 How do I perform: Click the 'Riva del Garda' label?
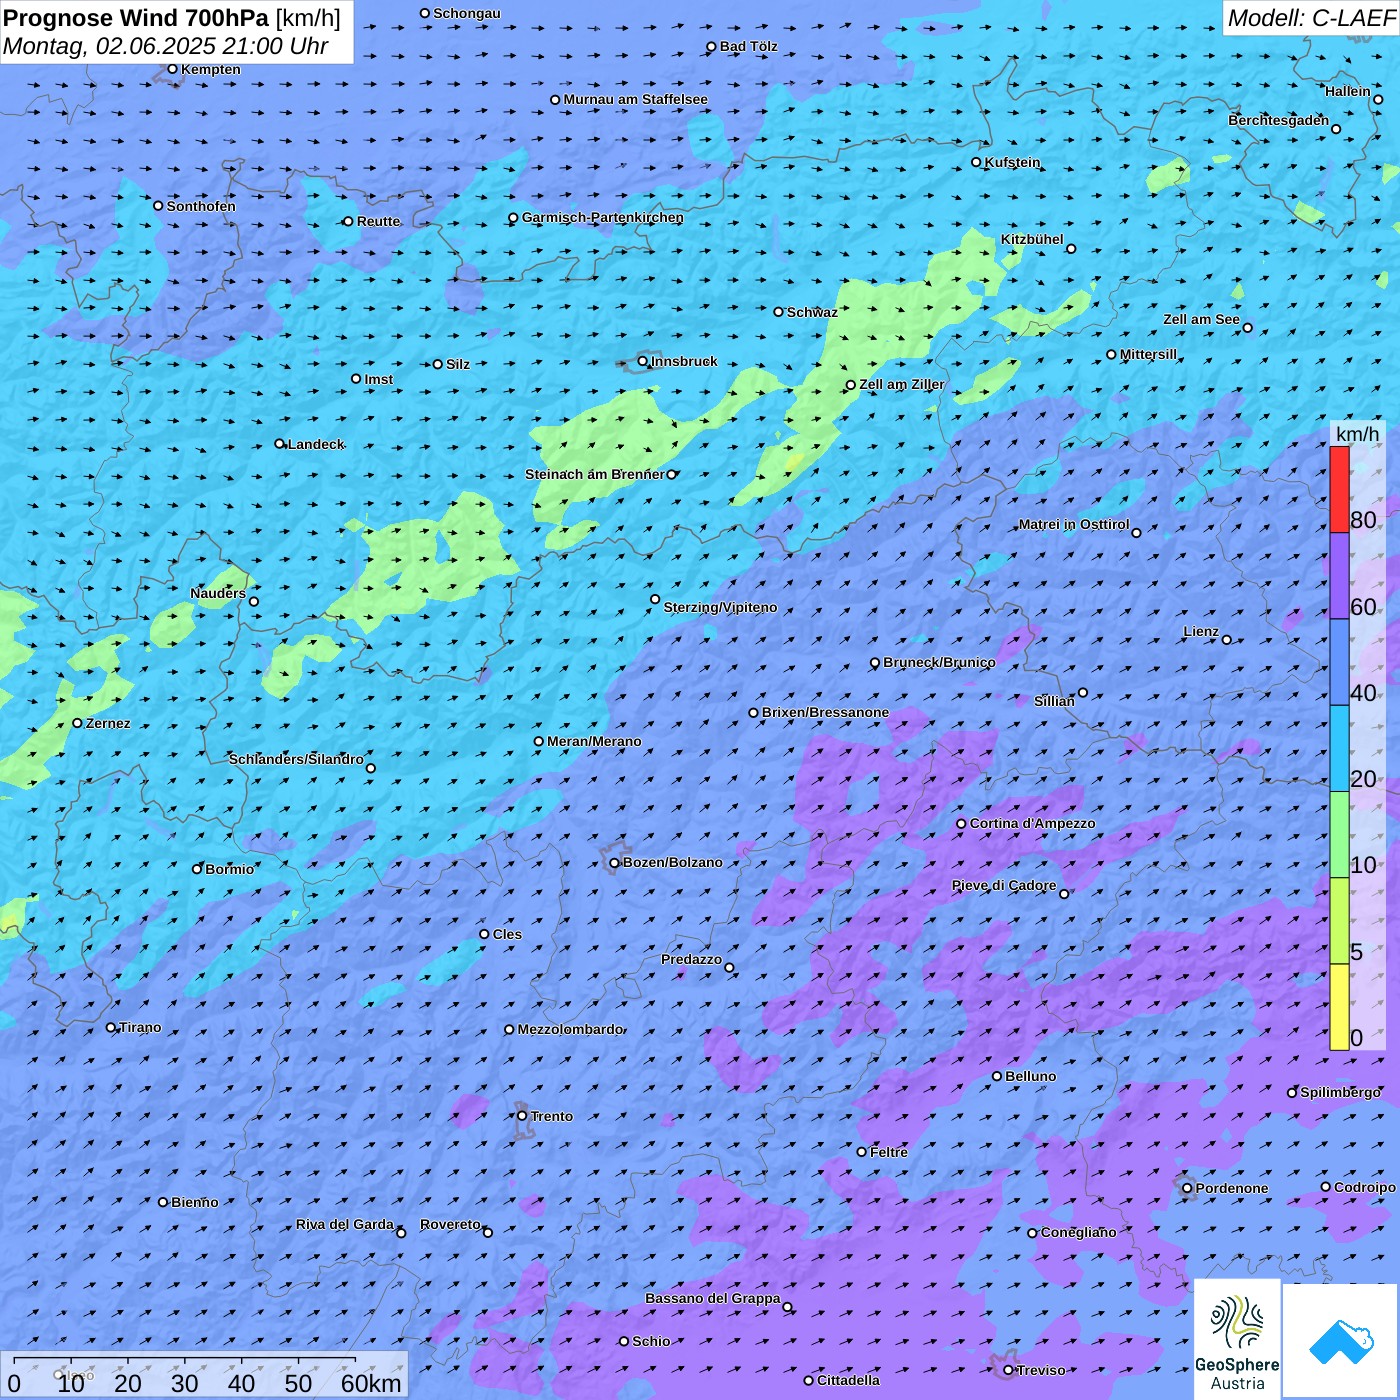pos(344,1224)
